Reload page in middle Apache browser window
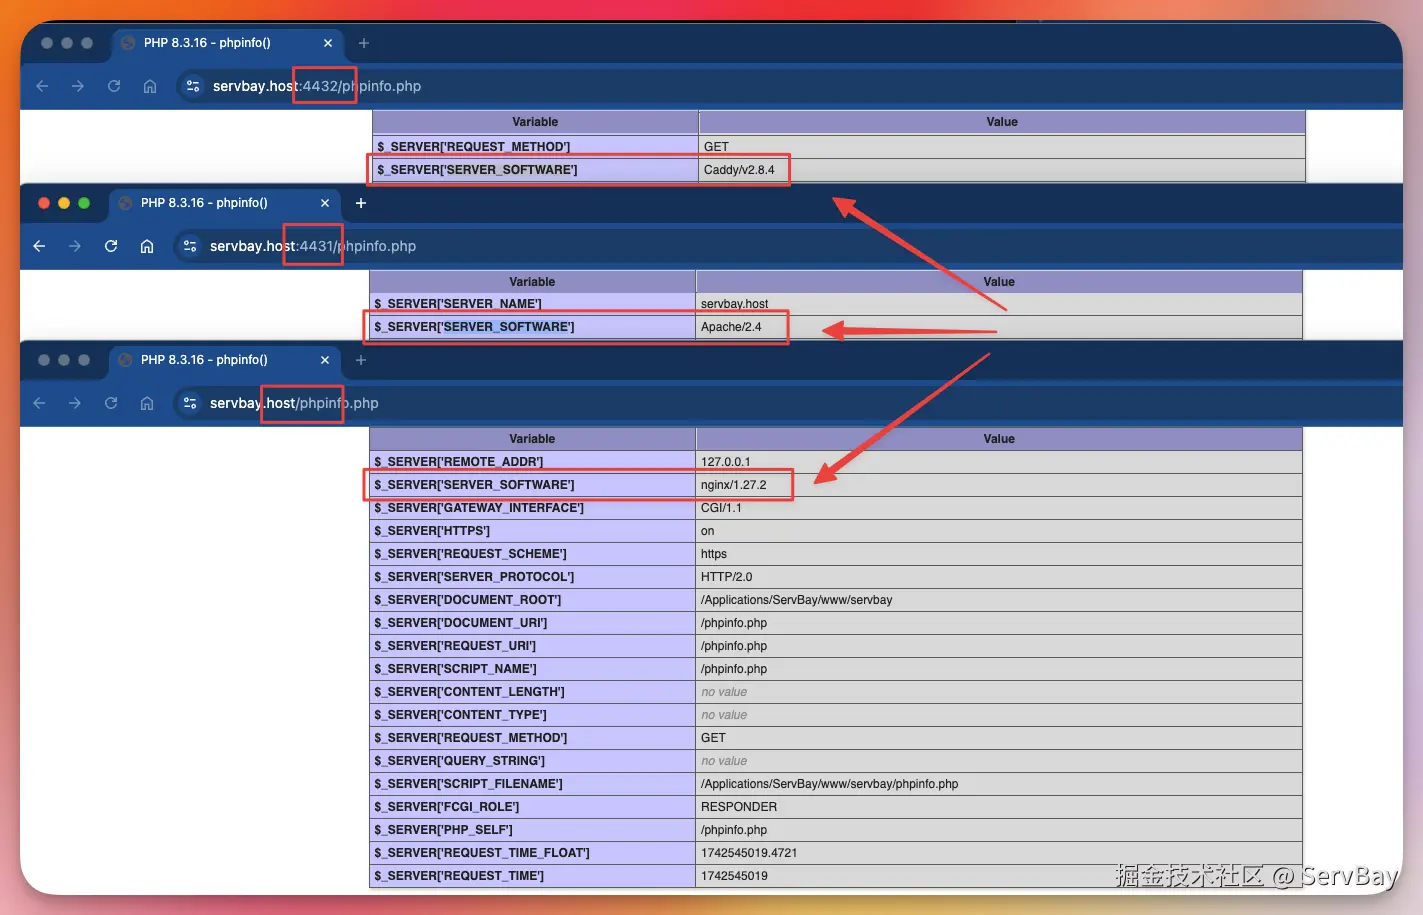The height and width of the screenshot is (915, 1423). (x=111, y=246)
